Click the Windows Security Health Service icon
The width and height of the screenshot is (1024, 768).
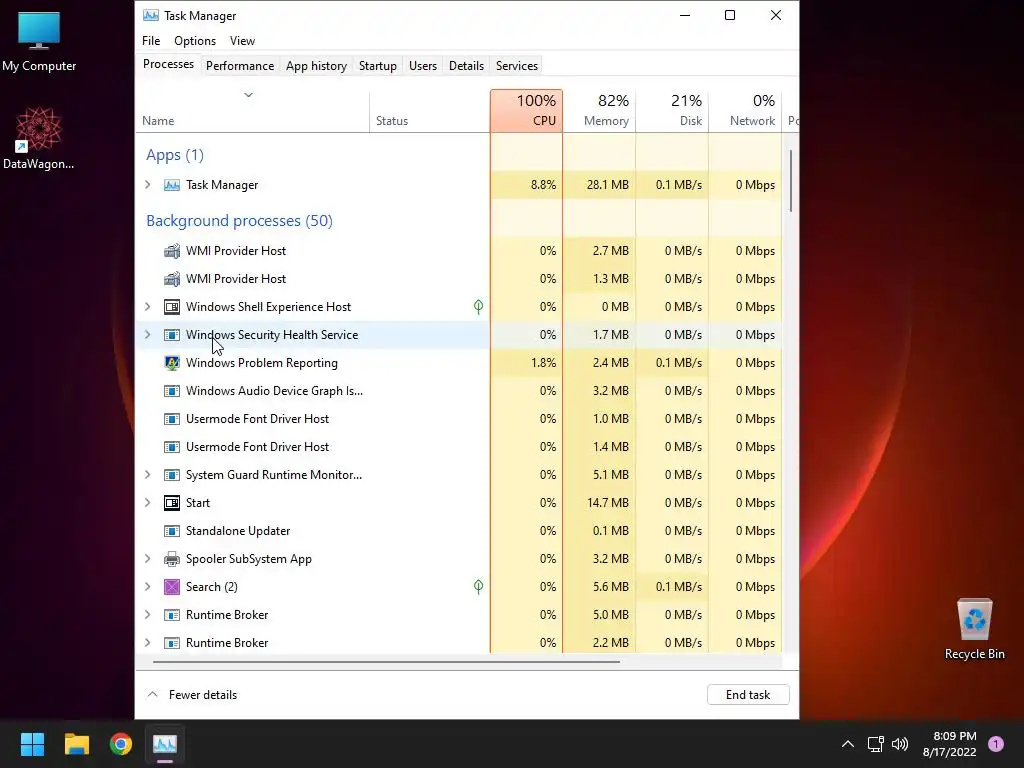pos(172,335)
